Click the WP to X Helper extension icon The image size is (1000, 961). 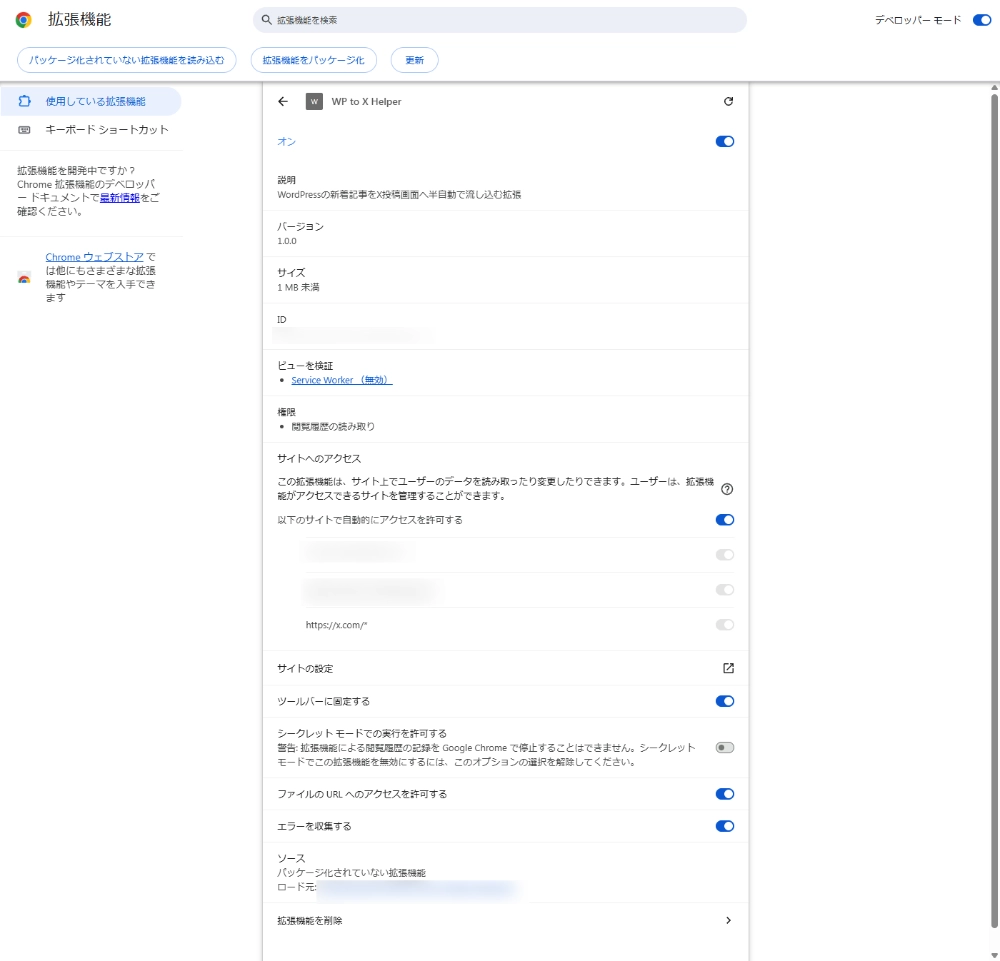click(x=314, y=101)
